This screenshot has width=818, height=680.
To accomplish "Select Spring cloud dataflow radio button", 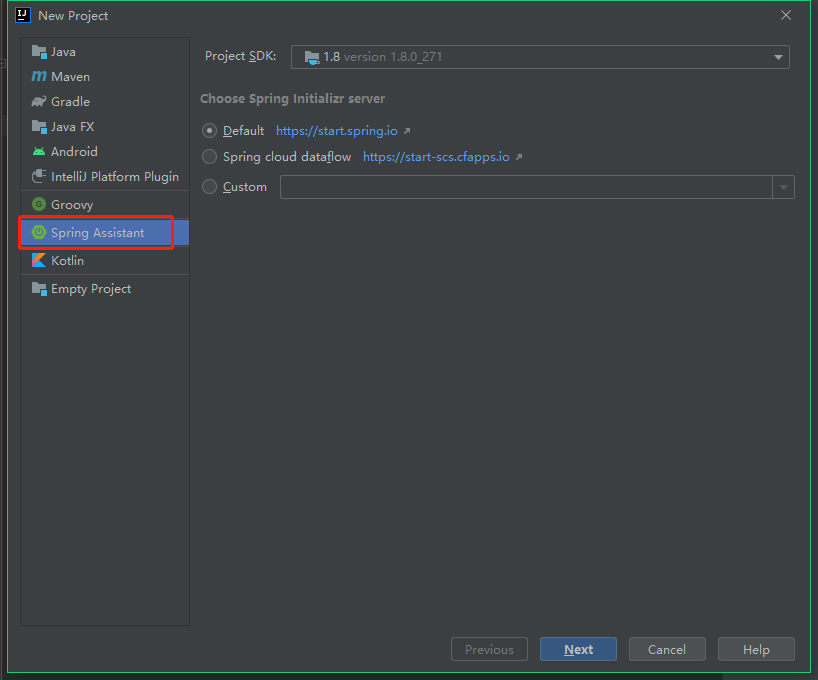I will [209, 157].
